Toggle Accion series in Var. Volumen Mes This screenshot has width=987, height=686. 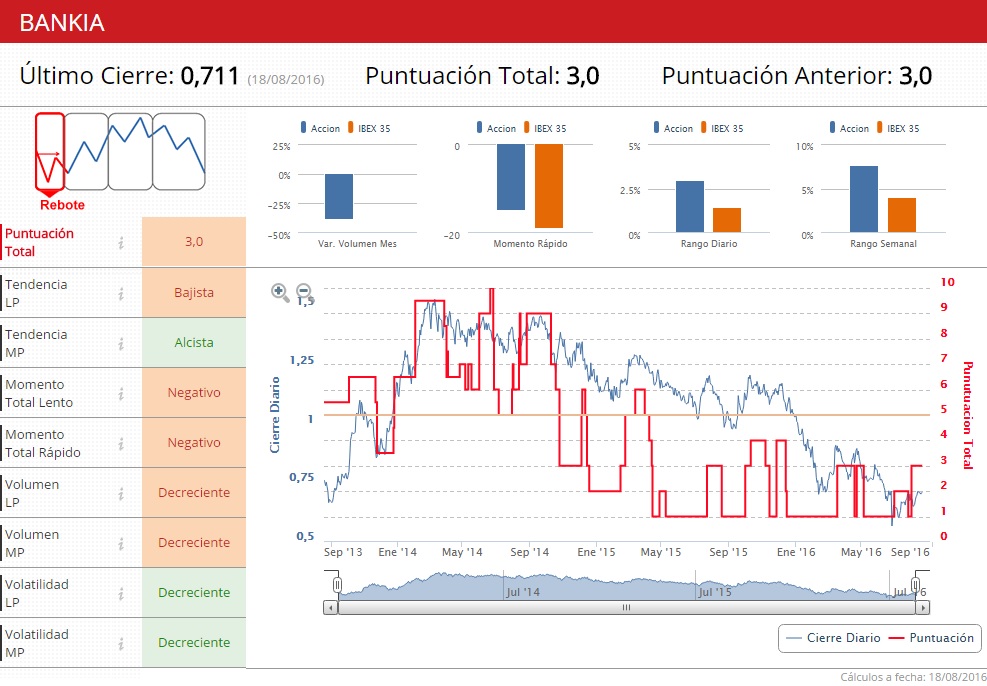pyautogui.click(x=320, y=128)
